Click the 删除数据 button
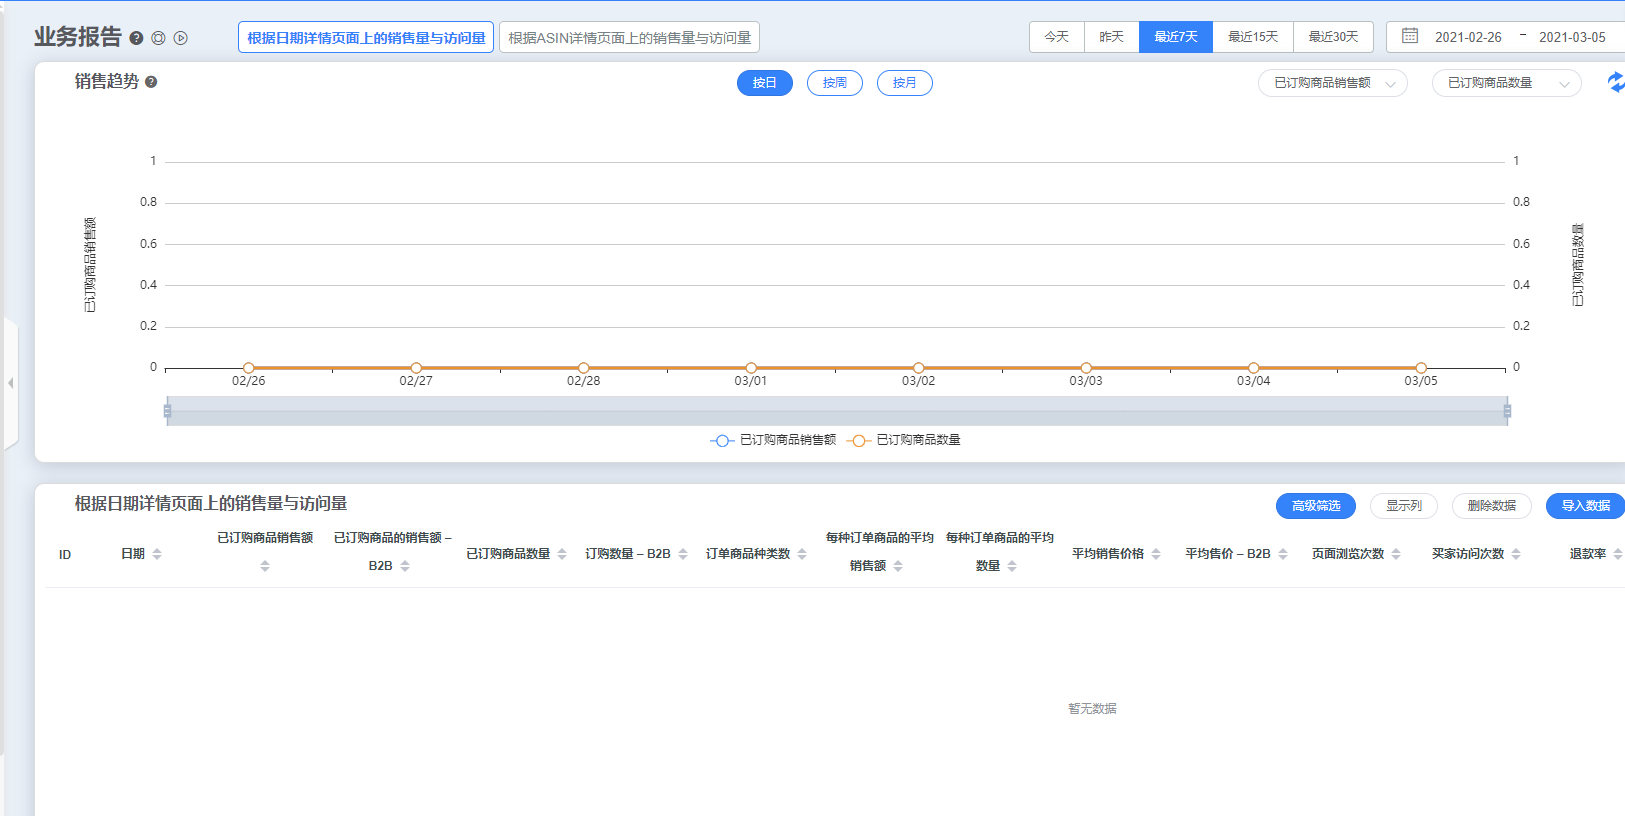1625x816 pixels. tap(1492, 506)
